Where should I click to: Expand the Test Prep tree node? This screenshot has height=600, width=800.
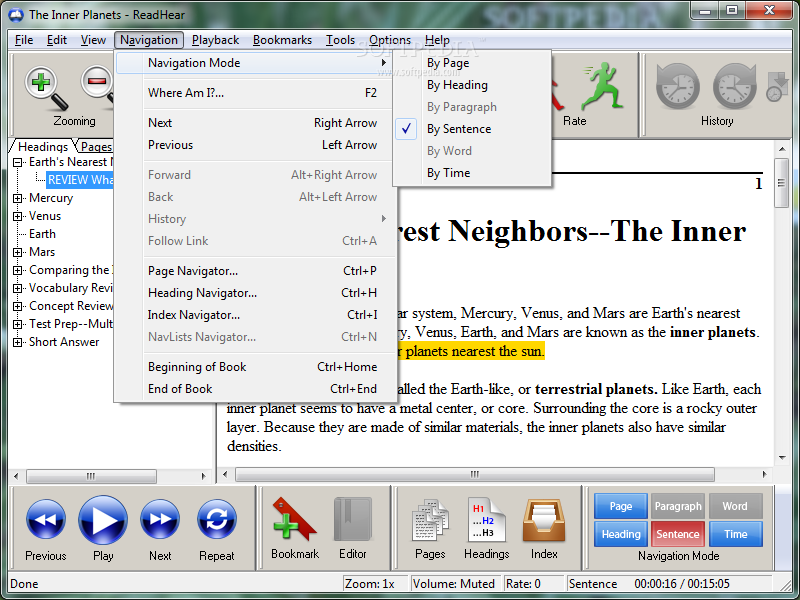pos(18,324)
